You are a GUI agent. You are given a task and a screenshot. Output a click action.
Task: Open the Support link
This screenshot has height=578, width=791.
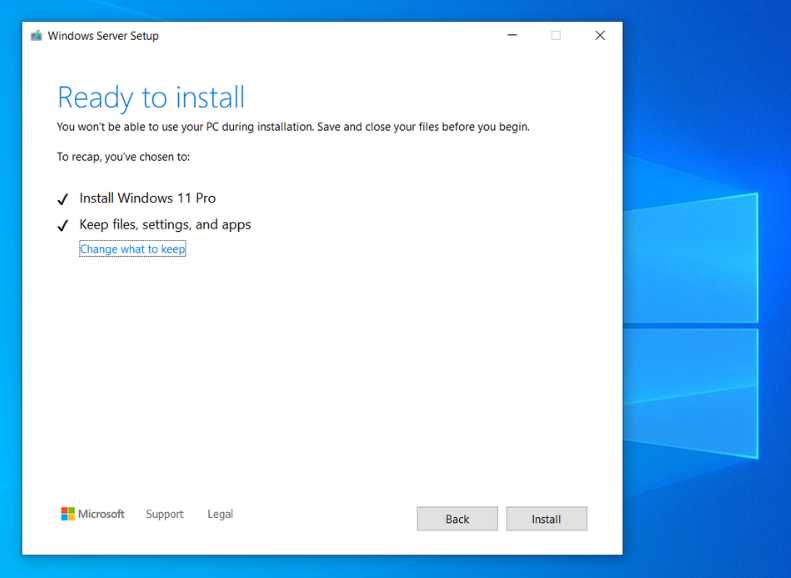[164, 514]
